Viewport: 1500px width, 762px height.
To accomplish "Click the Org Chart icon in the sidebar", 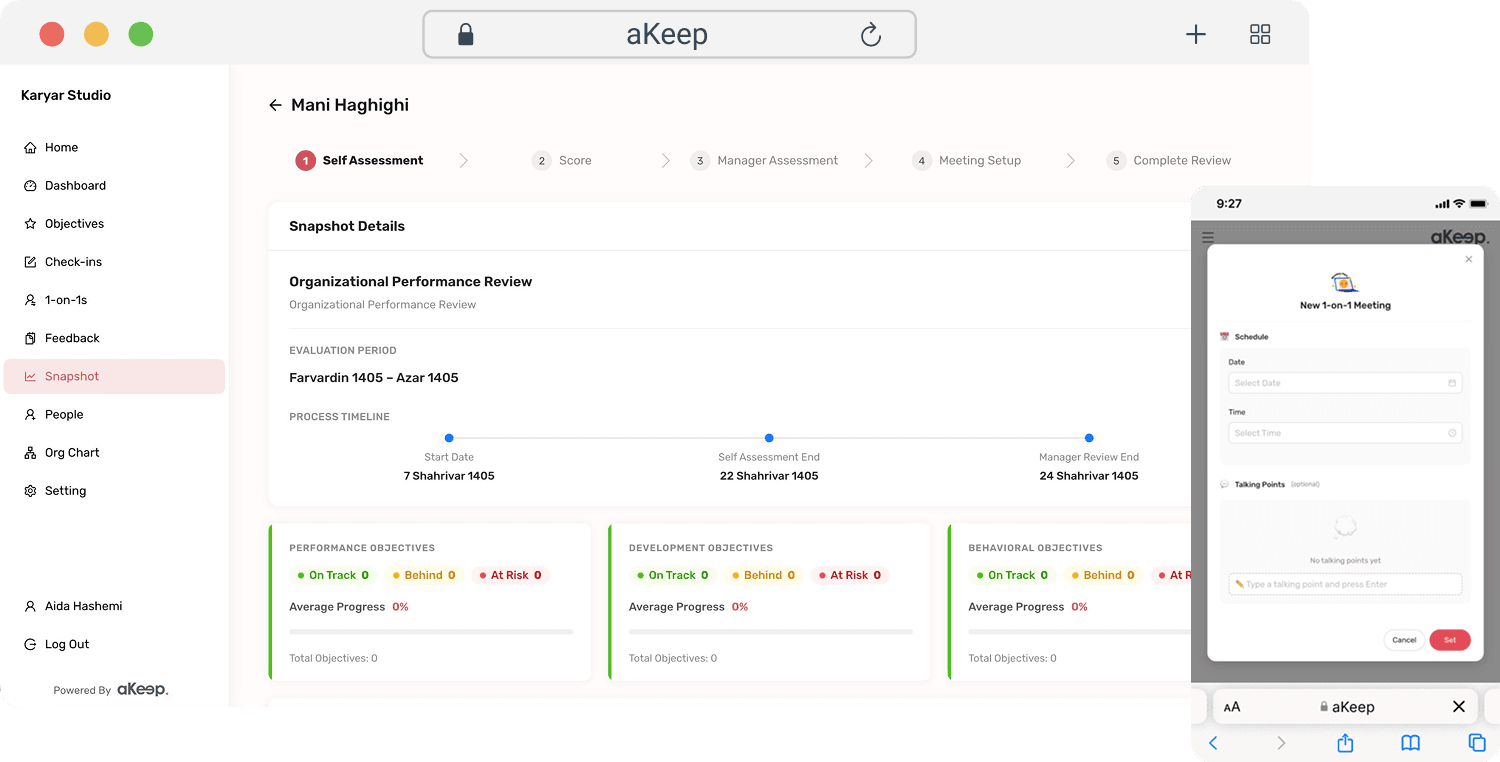I will coord(30,453).
